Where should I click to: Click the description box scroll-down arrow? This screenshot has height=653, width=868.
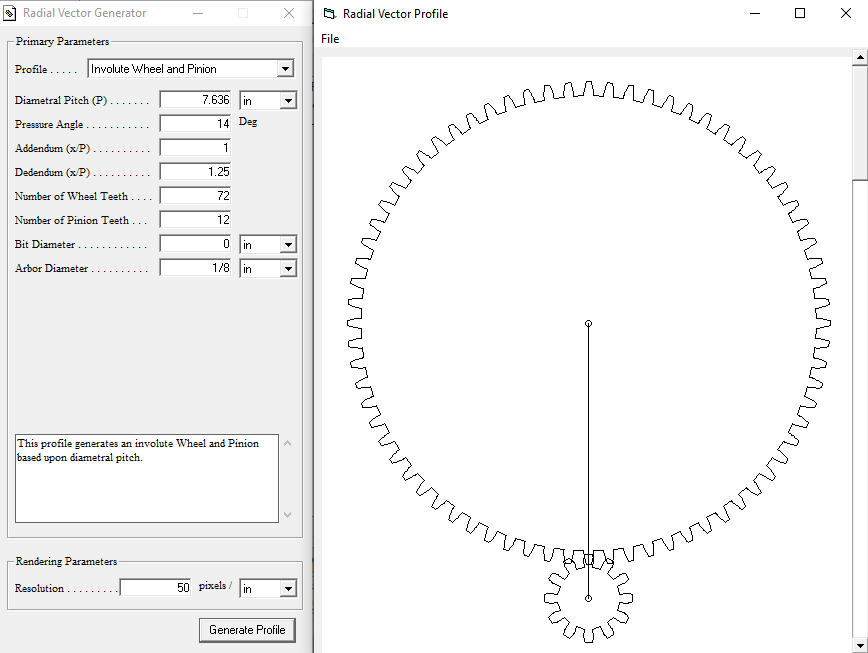tap(288, 514)
